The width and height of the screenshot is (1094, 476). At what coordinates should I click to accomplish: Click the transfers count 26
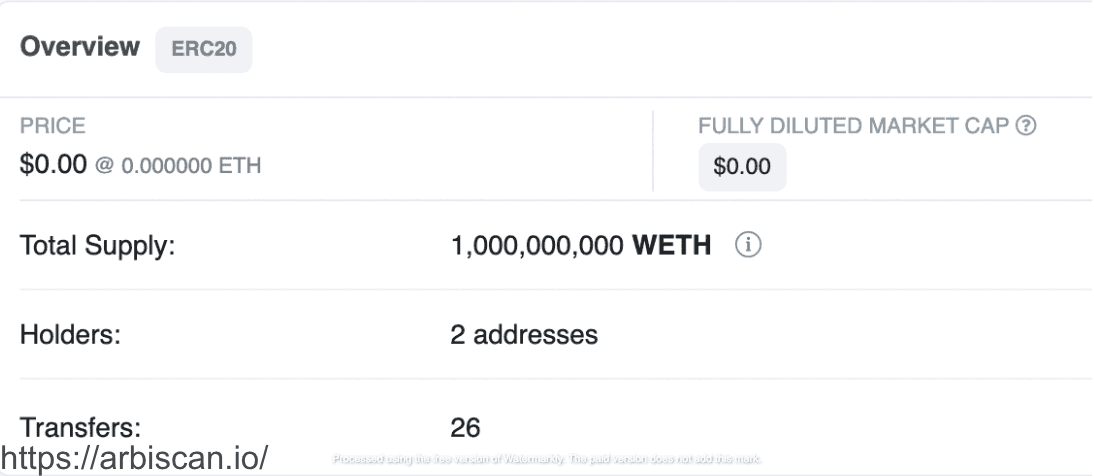pyautogui.click(x=466, y=428)
